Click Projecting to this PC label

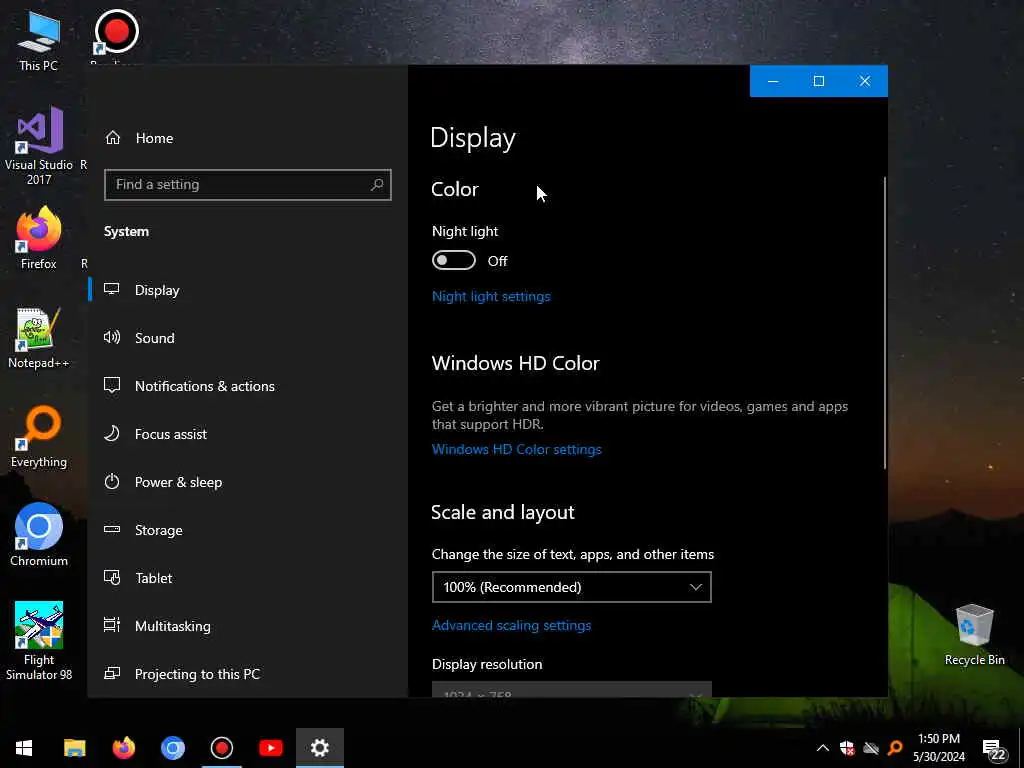click(x=197, y=674)
